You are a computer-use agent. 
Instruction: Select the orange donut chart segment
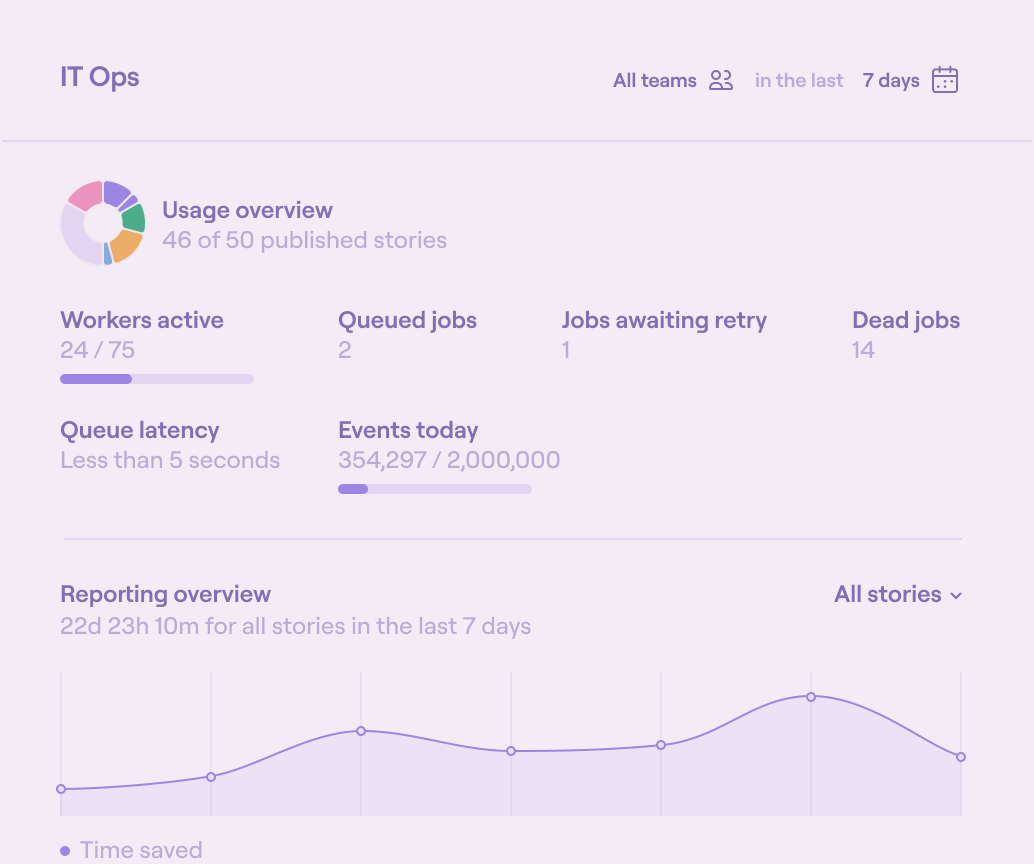(x=125, y=245)
